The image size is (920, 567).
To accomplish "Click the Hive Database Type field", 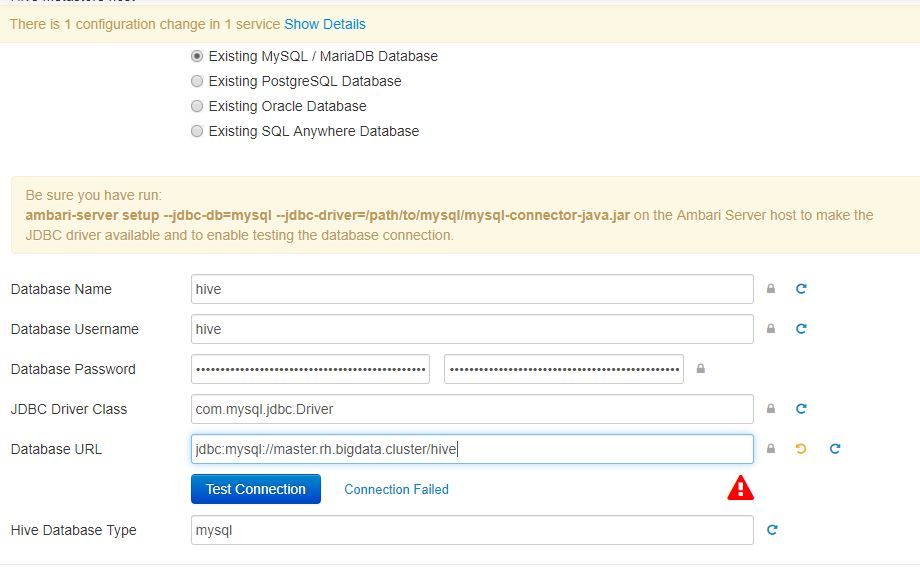I will coord(472,529).
